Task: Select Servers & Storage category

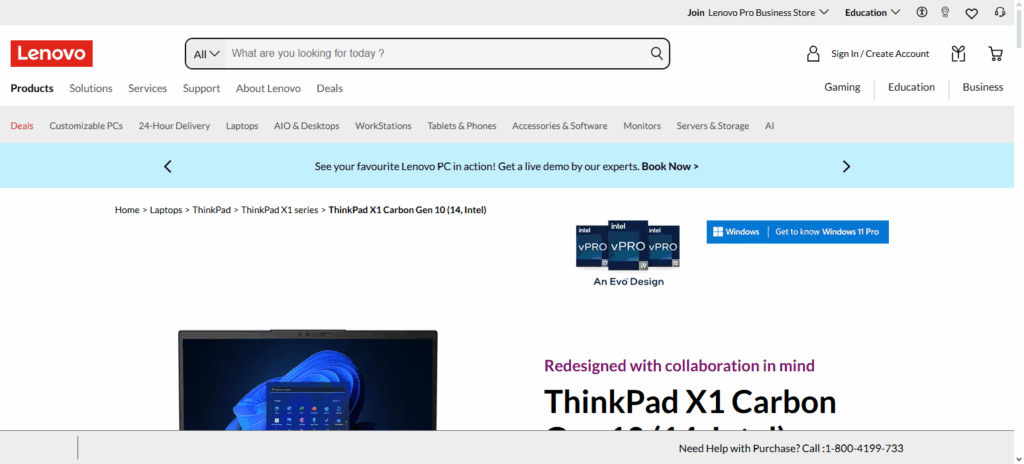Action: tap(712, 125)
